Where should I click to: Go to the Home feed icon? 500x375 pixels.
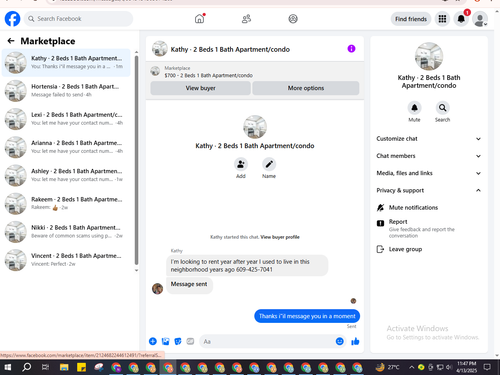tap(200, 19)
